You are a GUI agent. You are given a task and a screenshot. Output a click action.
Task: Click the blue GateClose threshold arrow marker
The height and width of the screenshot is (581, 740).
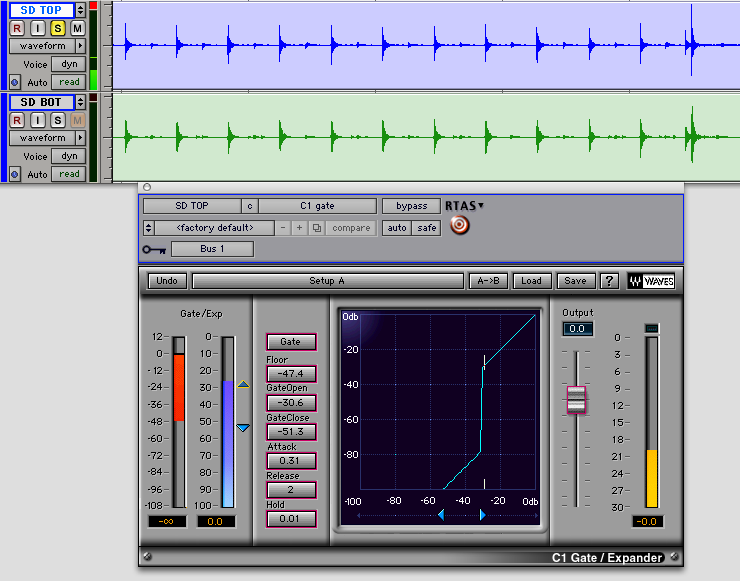(x=243, y=428)
